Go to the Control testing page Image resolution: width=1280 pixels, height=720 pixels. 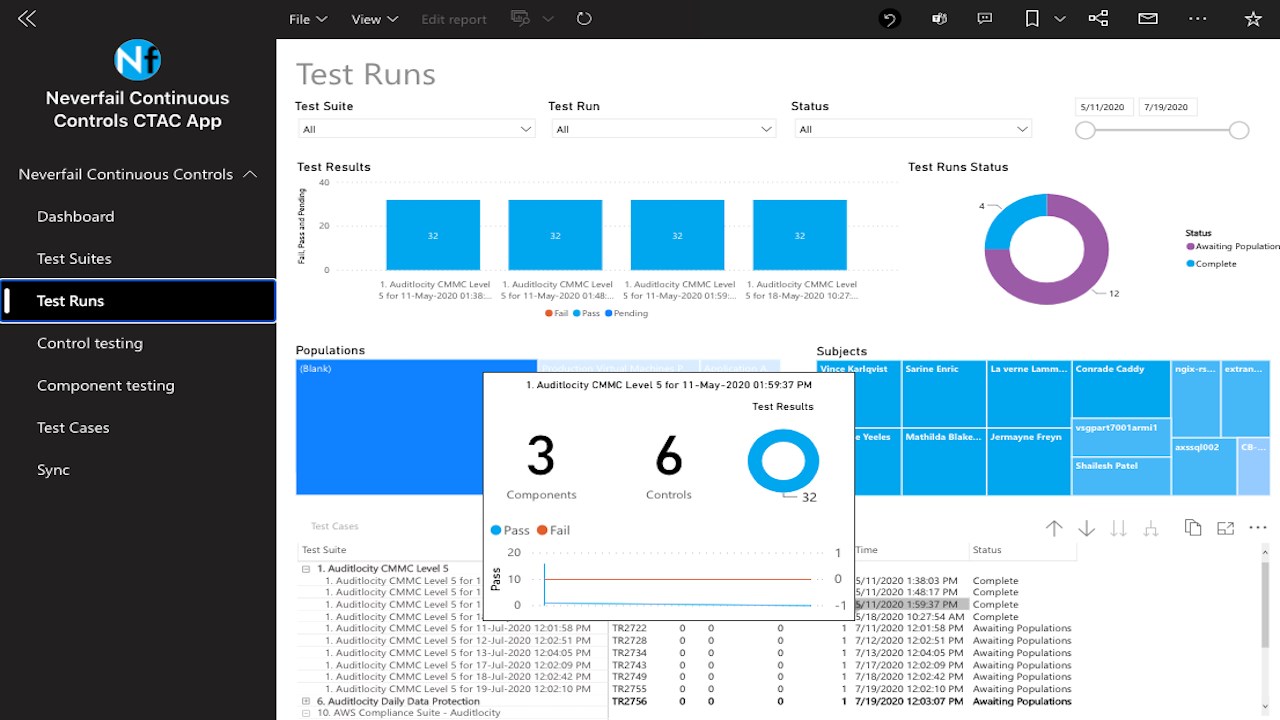point(90,343)
